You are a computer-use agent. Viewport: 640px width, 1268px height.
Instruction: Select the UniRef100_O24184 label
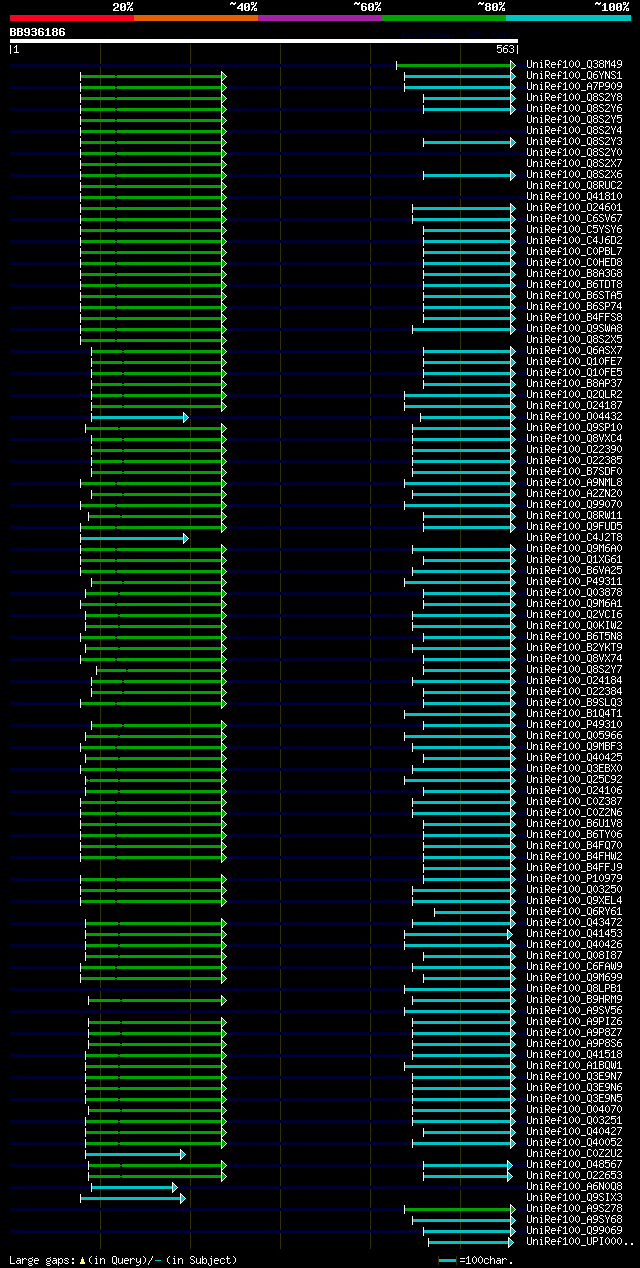pos(576,681)
